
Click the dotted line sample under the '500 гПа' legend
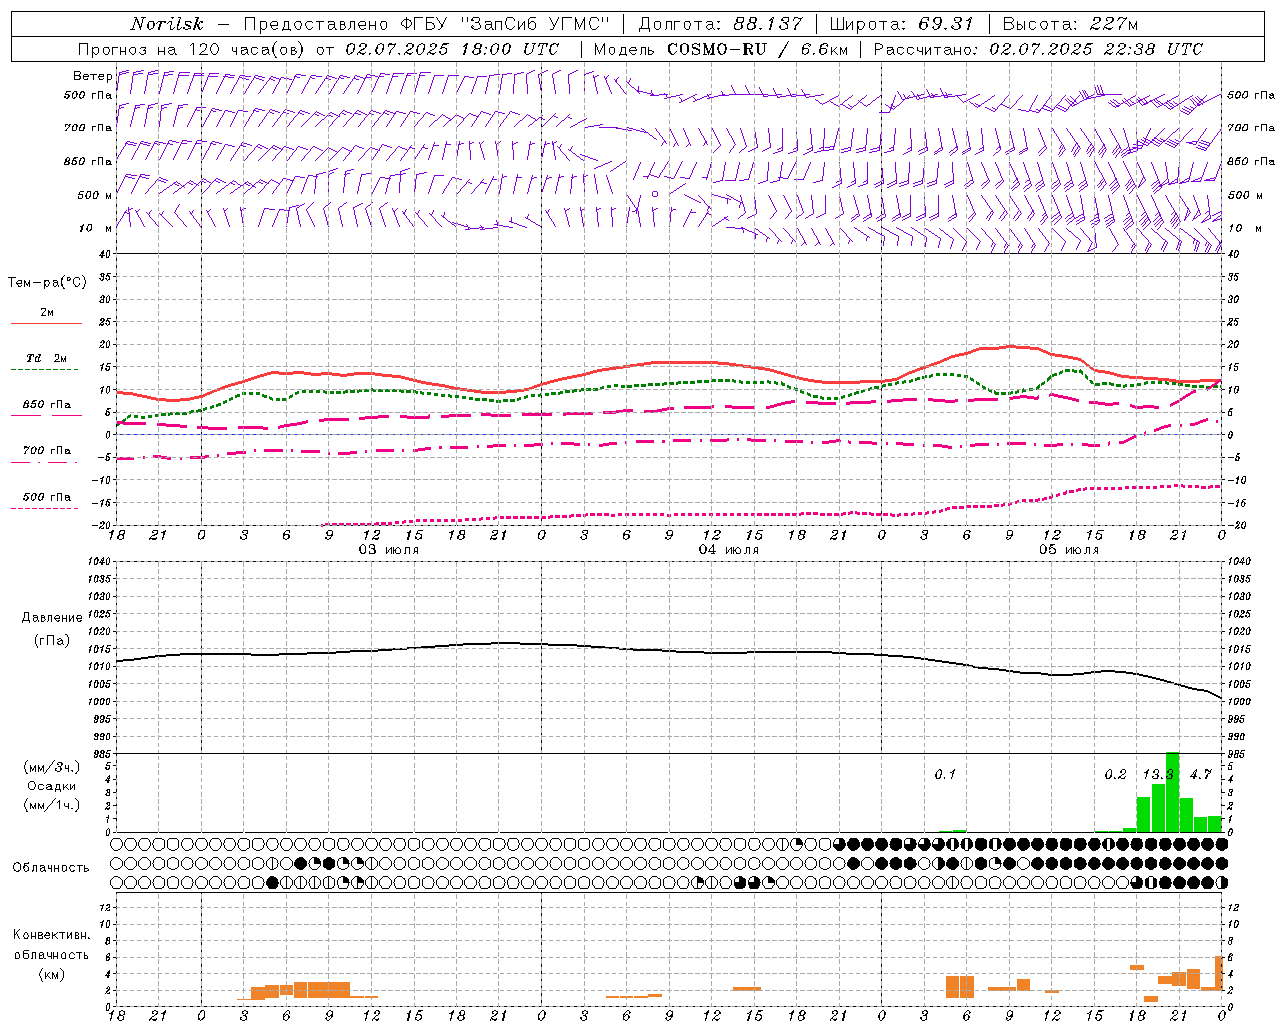(44, 508)
